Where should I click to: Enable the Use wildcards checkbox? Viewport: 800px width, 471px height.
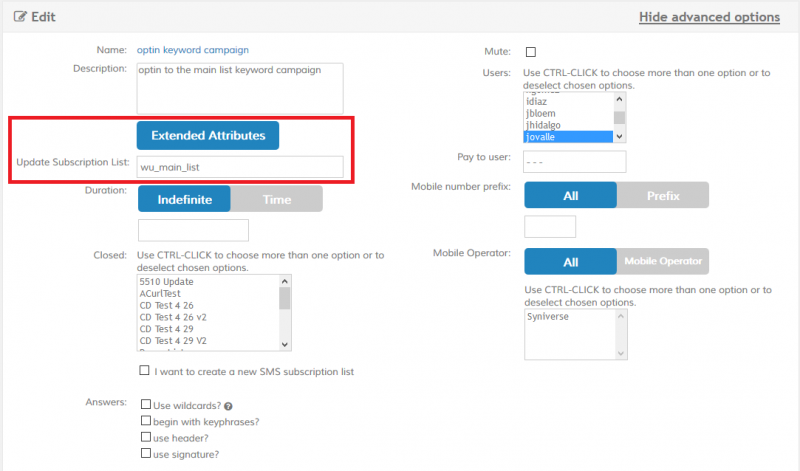tap(146, 405)
